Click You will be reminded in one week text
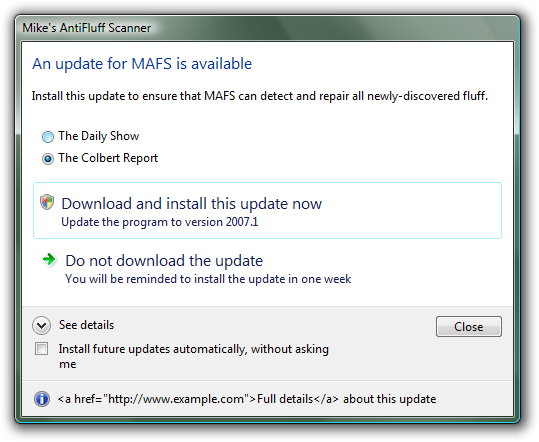The height and width of the screenshot is (442, 539). point(208,279)
